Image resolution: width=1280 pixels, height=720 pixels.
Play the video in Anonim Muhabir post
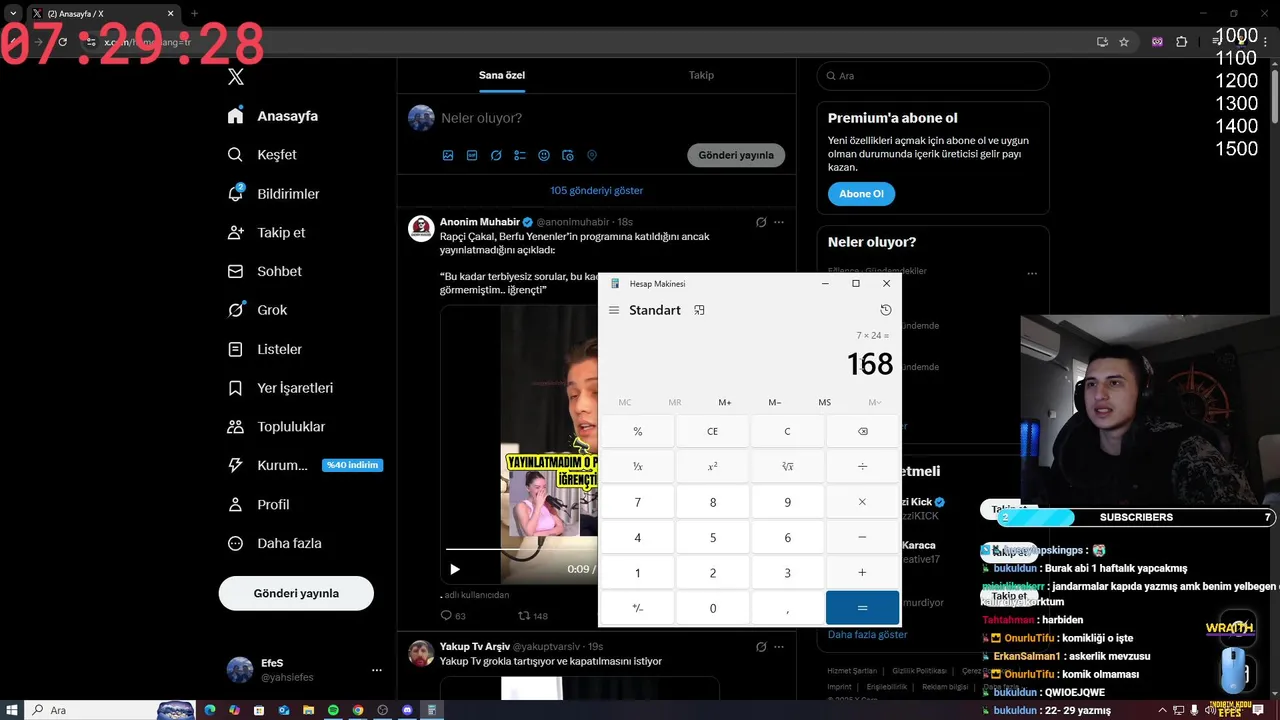click(455, 569)
